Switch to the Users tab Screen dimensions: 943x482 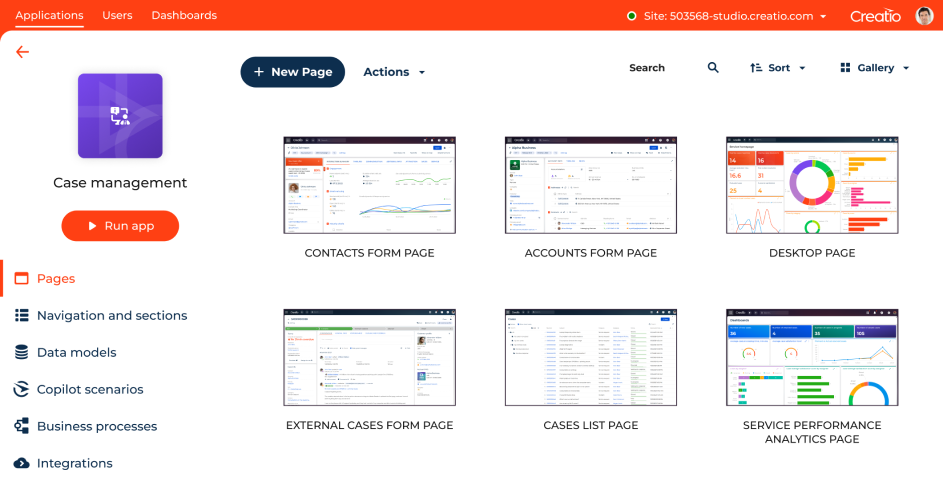click(x=117, y=15)
